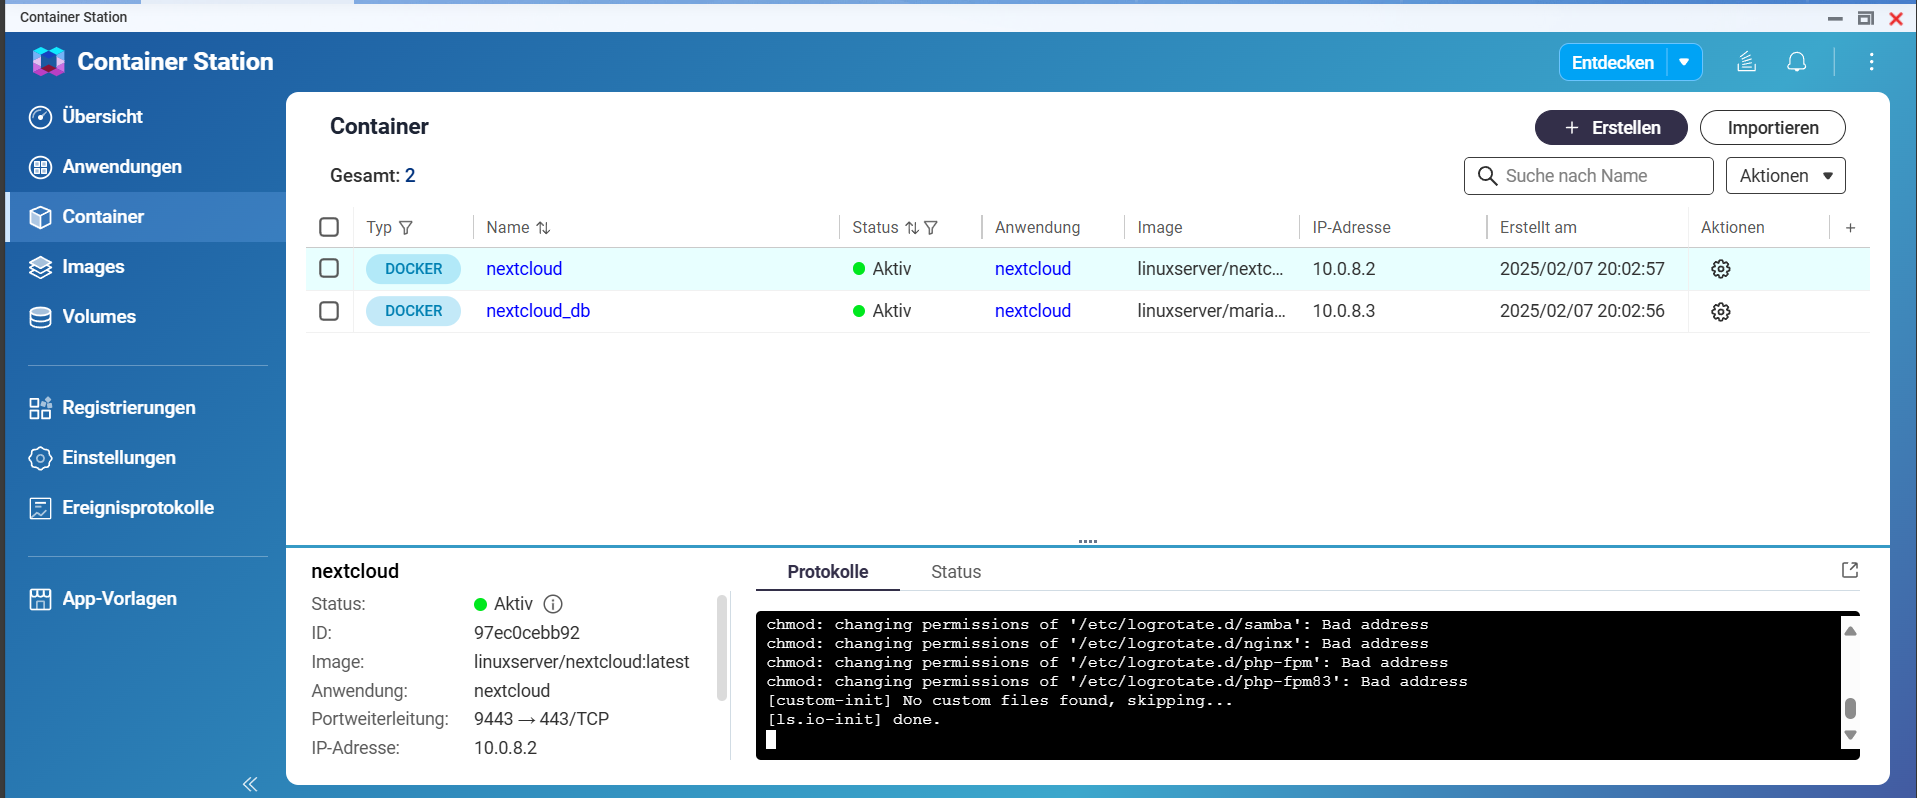Open Ereignisprotokolle event logs
The width and height of the screenshot is (1917, 798).
[x=121, y=508]
